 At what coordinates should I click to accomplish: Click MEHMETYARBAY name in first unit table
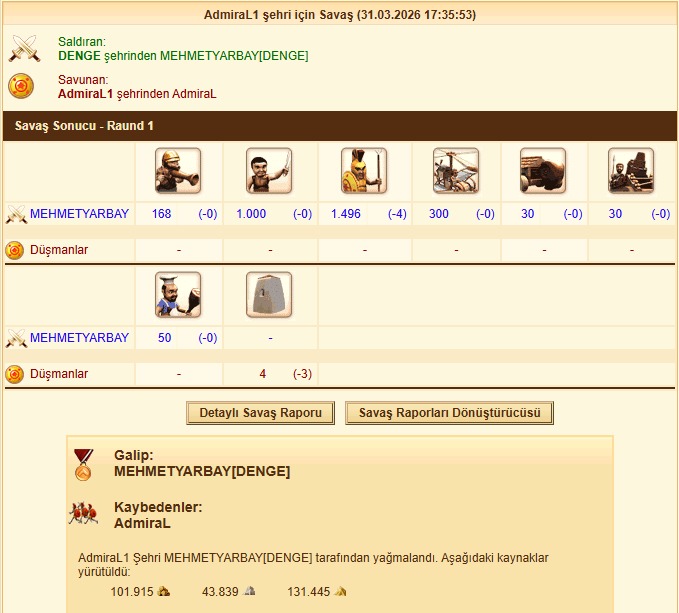click(x=79, y=214)
